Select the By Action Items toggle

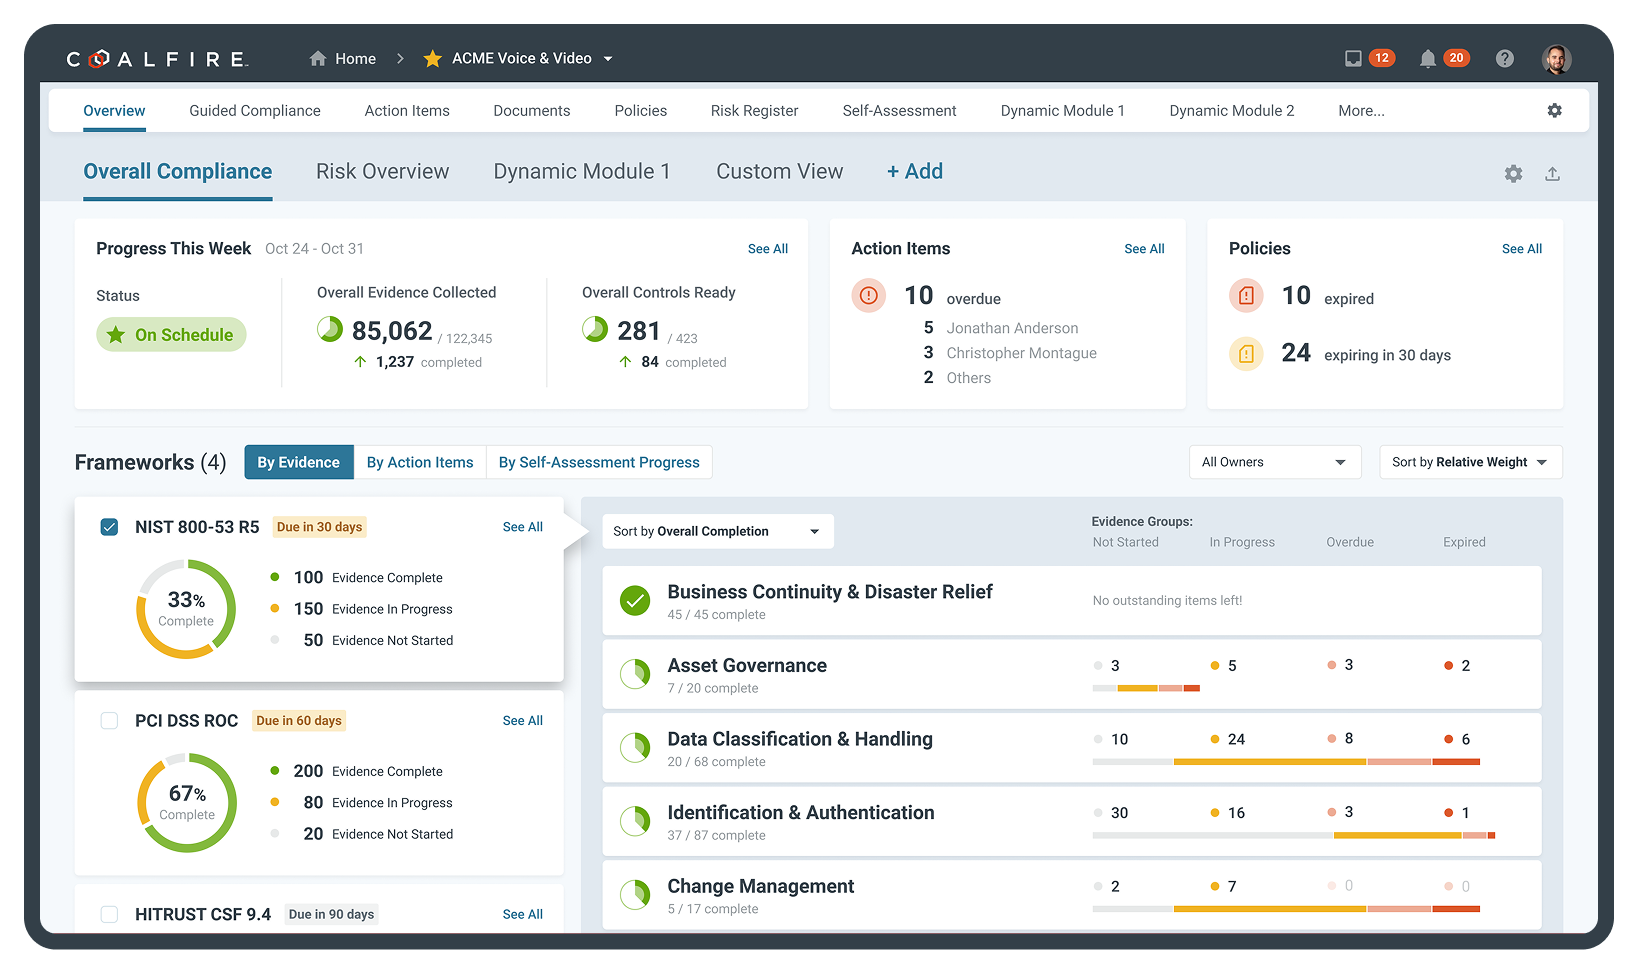[420, 462]
